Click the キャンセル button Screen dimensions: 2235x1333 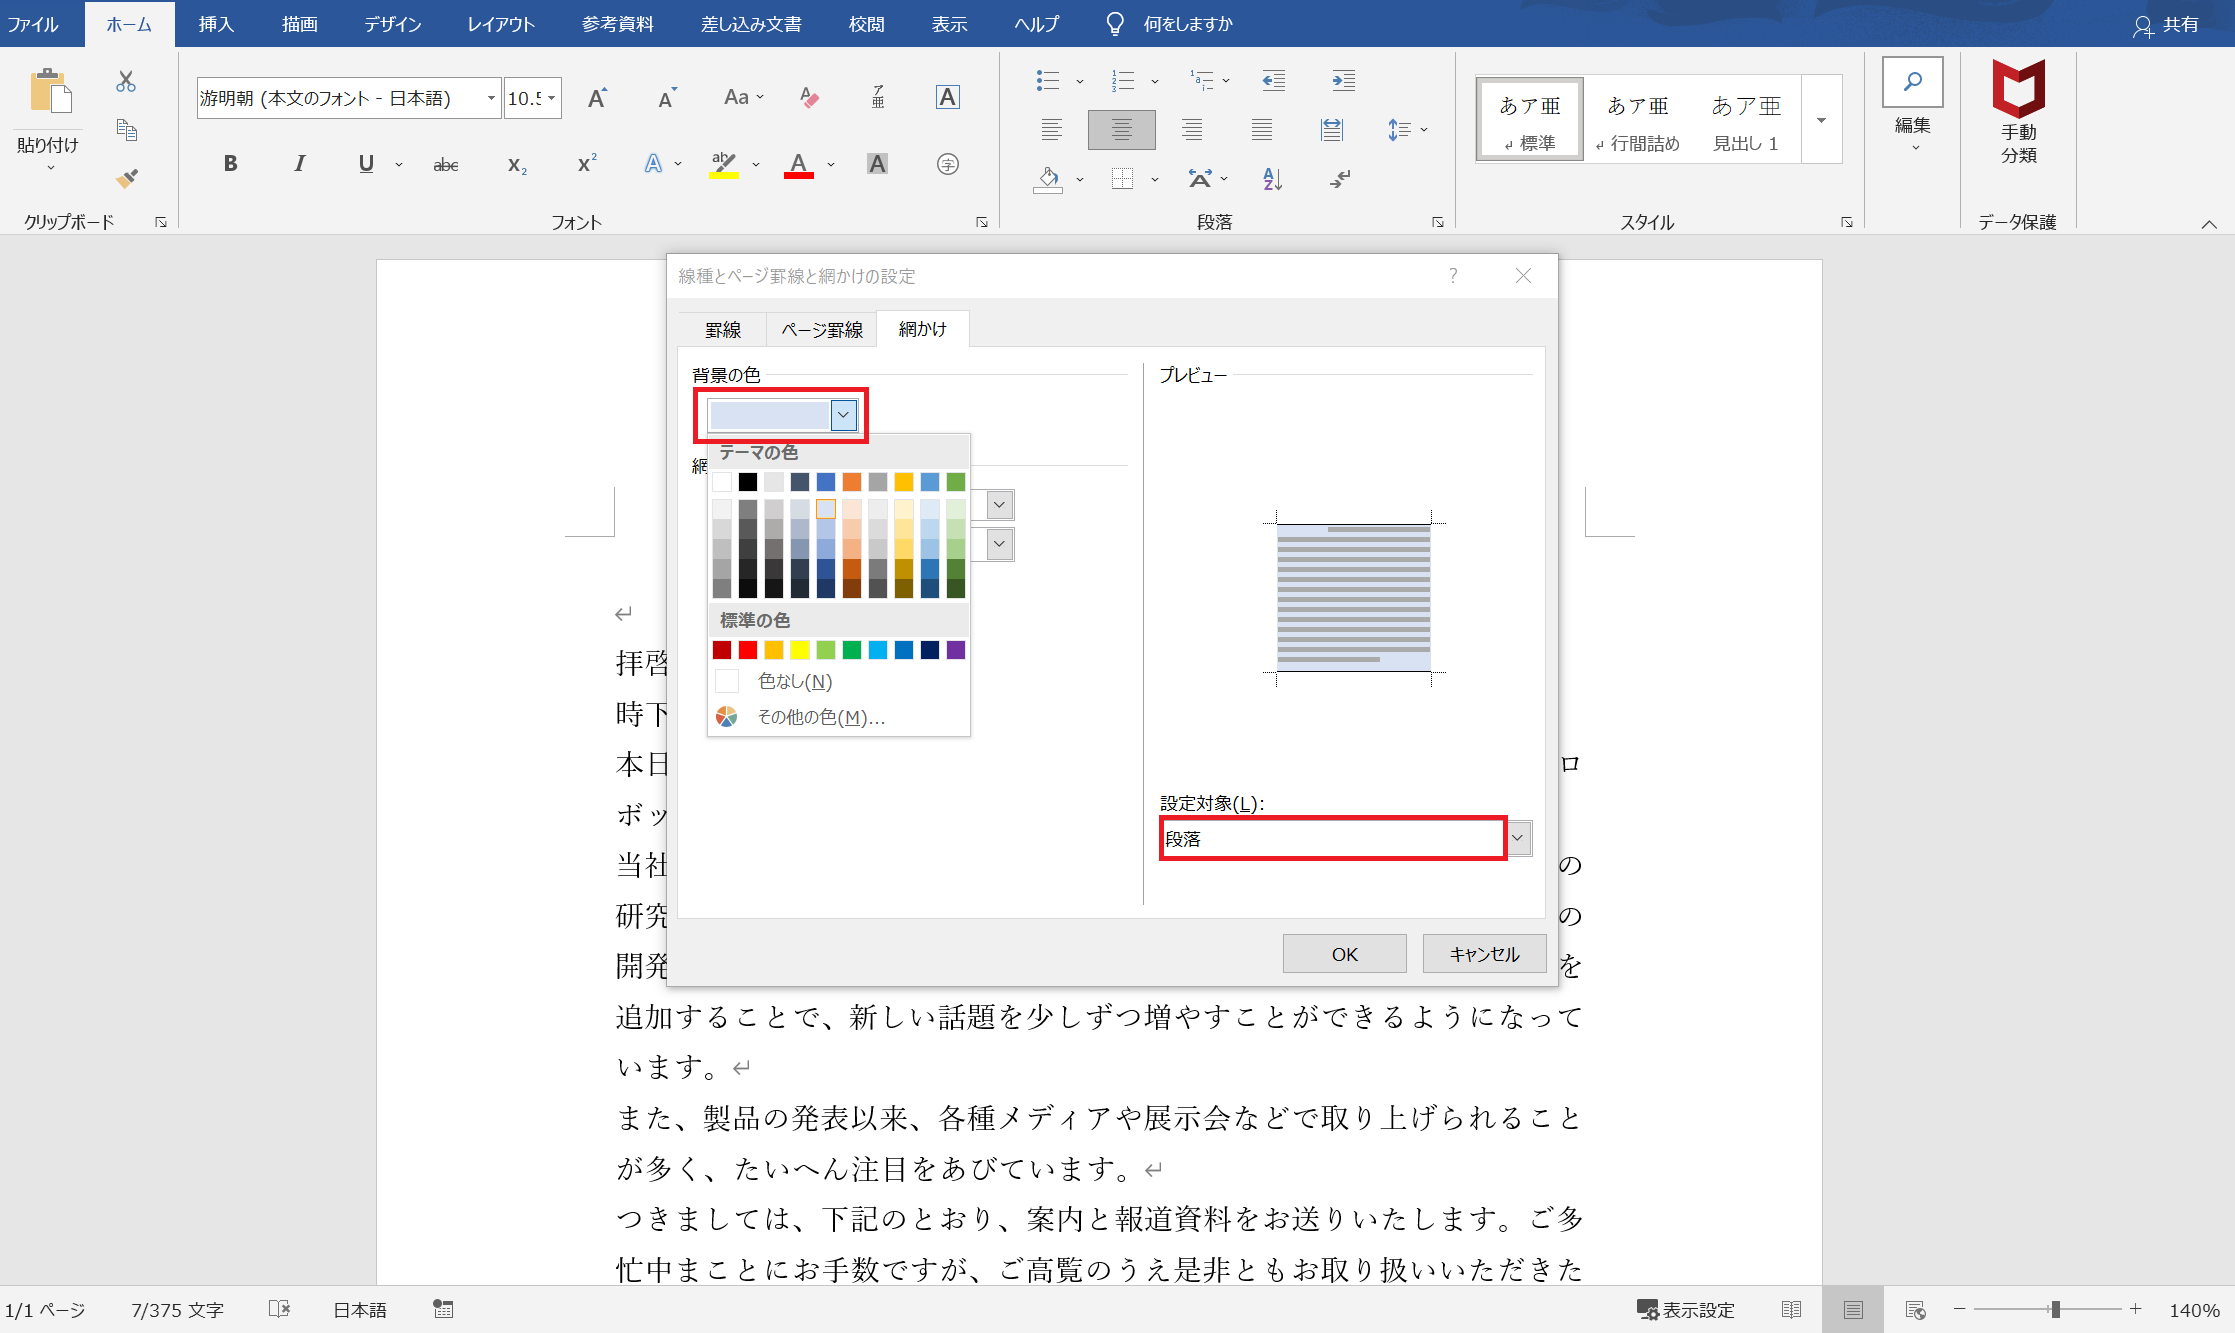point(1484,954)
